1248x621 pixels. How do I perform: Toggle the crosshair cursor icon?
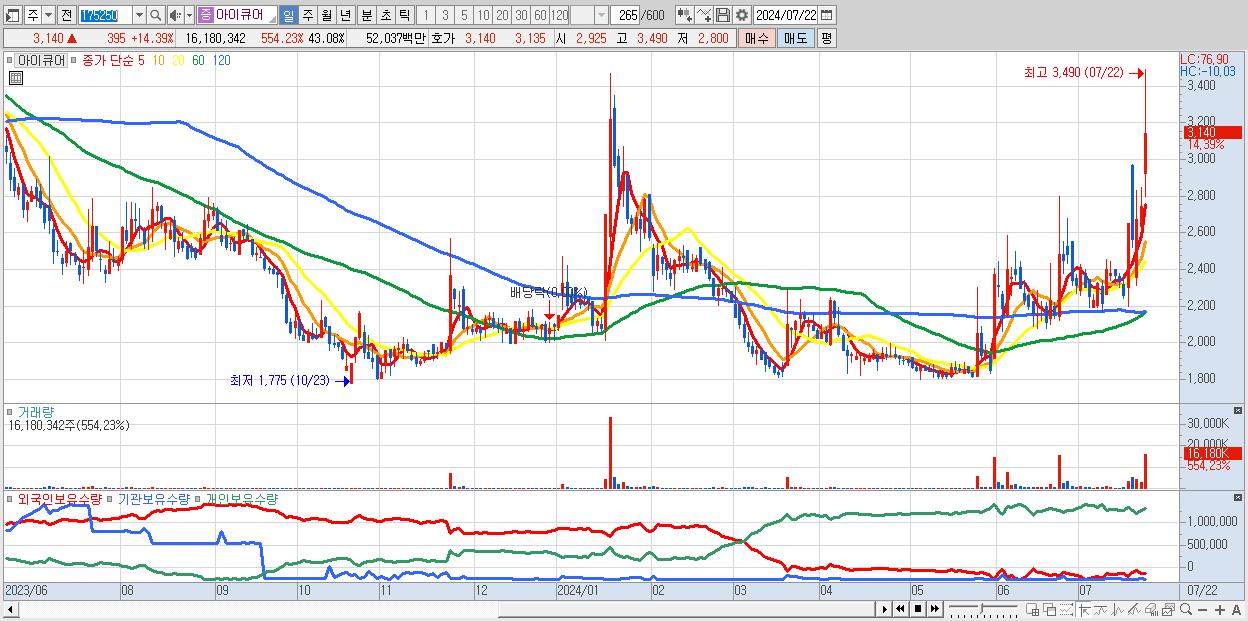coord(1084,608)
